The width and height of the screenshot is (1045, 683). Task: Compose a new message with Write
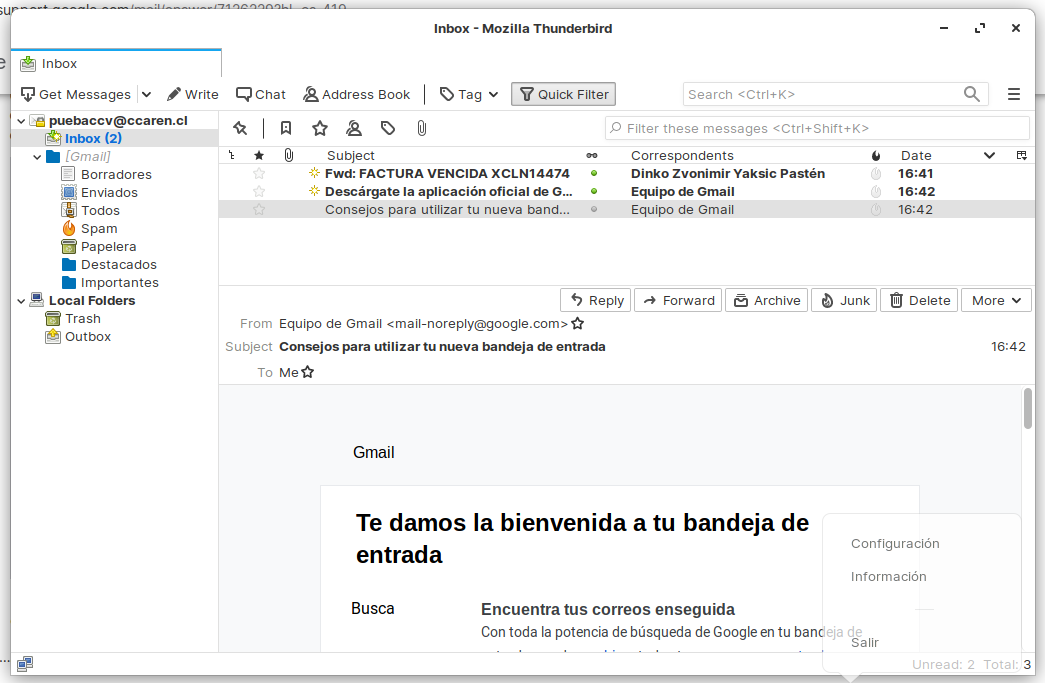tap(193, 95)
